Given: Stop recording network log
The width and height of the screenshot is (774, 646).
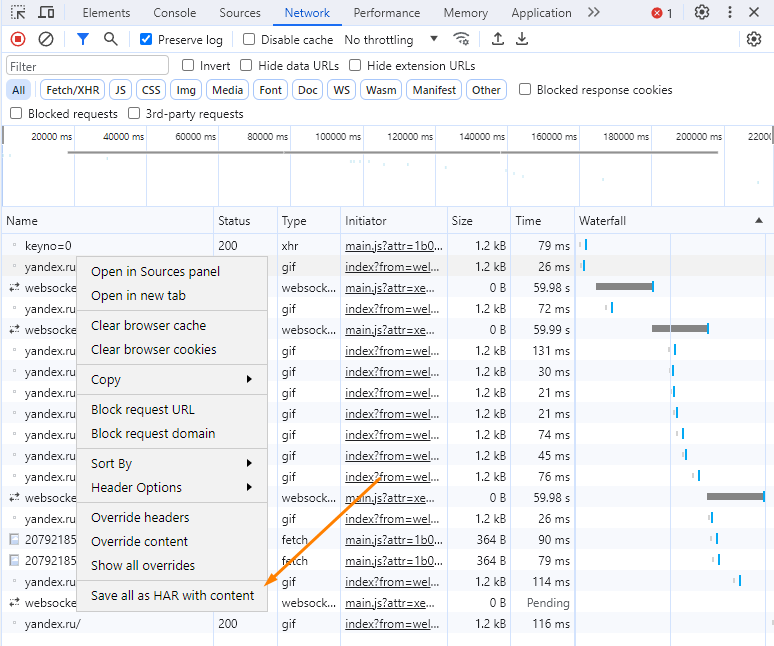Looking at the screenshot, I should click(x=18, y=39).
